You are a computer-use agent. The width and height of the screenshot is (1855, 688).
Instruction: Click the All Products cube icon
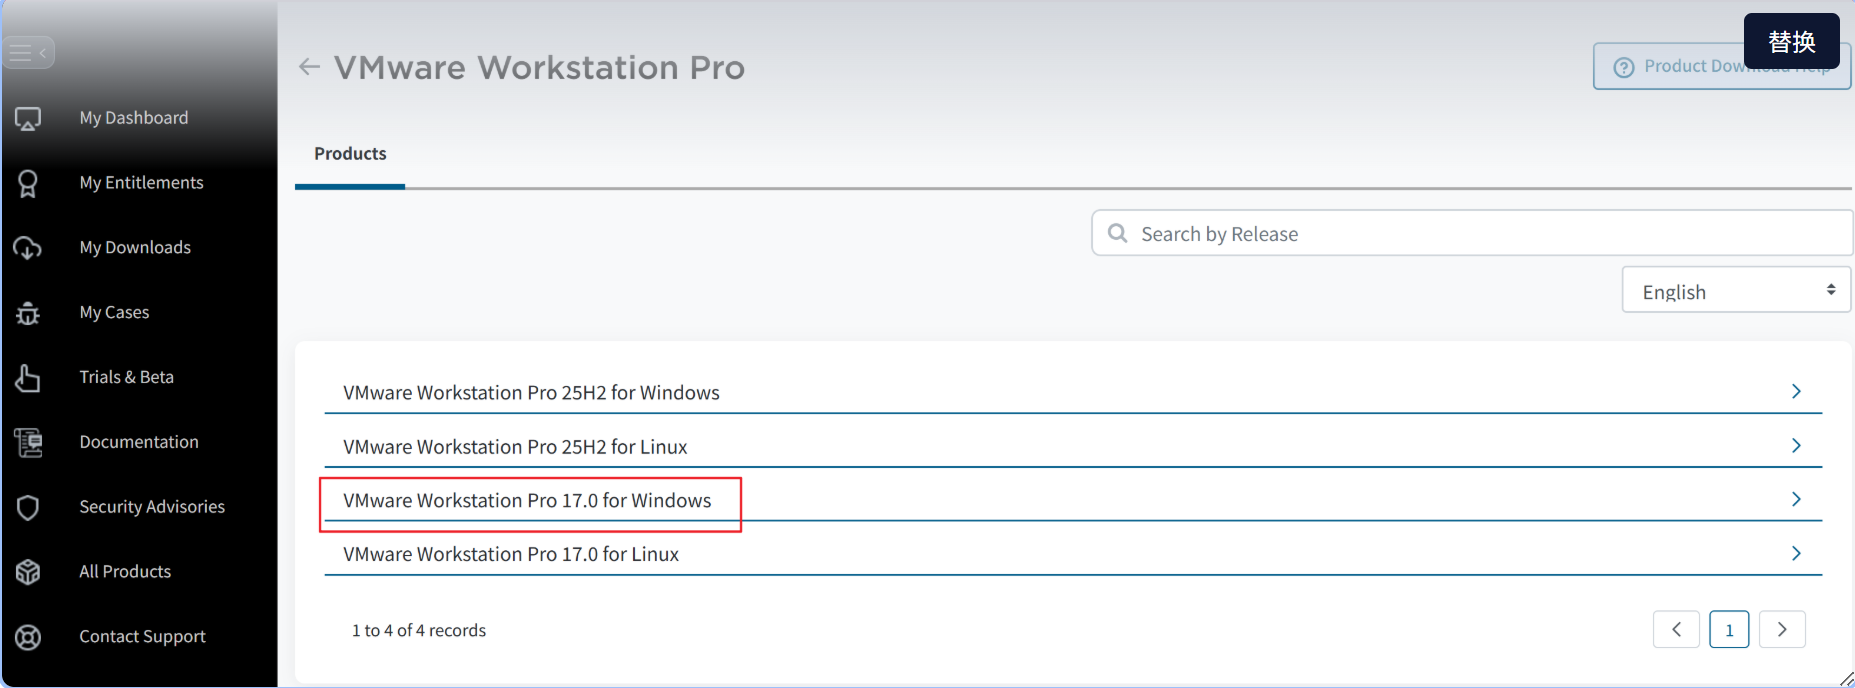[x=28, y=572]
